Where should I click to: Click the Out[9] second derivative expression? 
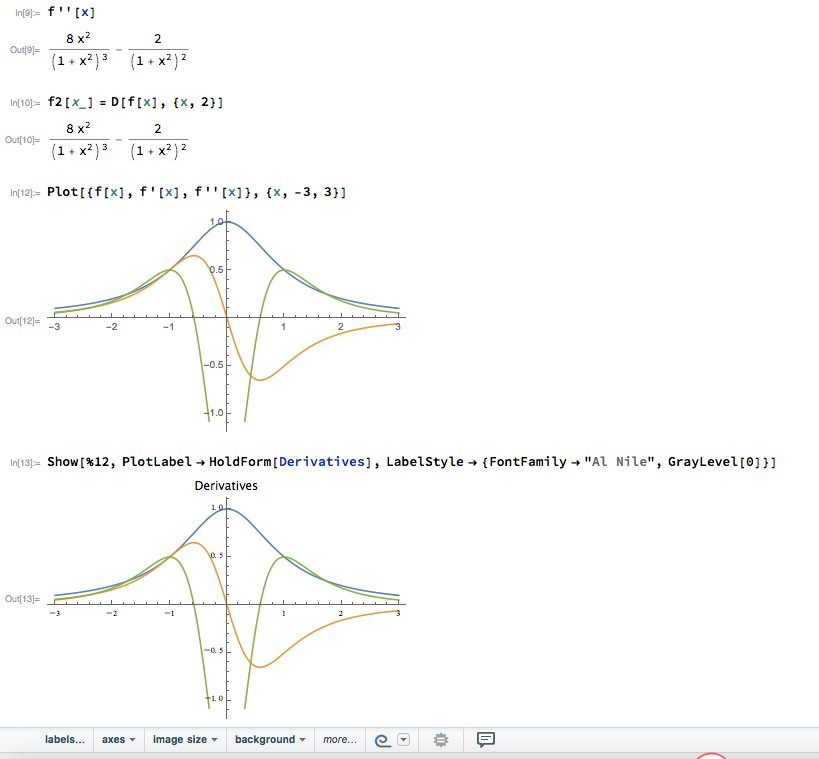pos(119,50)
